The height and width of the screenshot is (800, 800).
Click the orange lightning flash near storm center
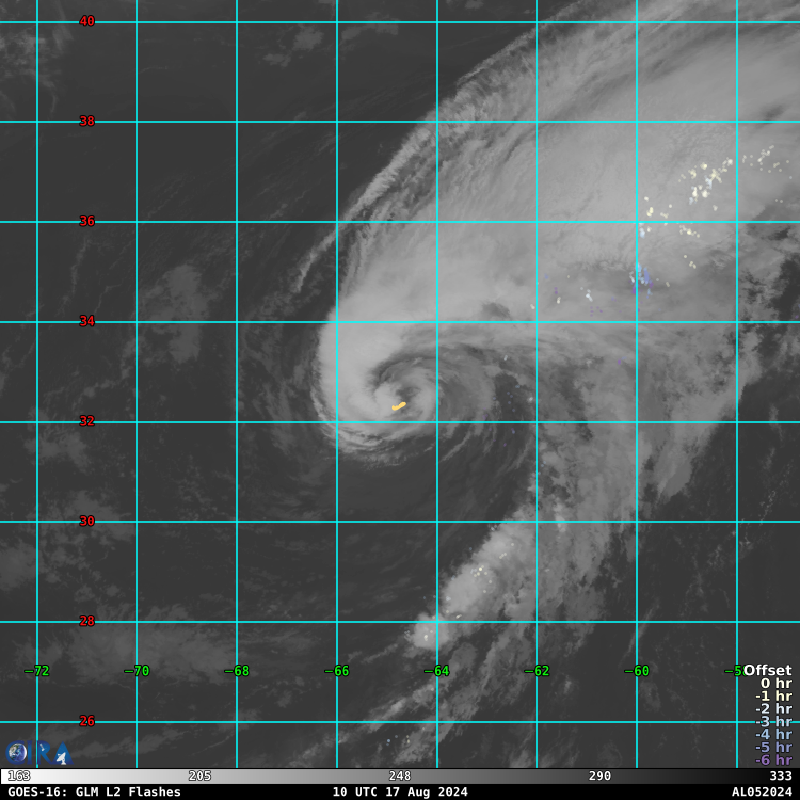pos(399,406)
